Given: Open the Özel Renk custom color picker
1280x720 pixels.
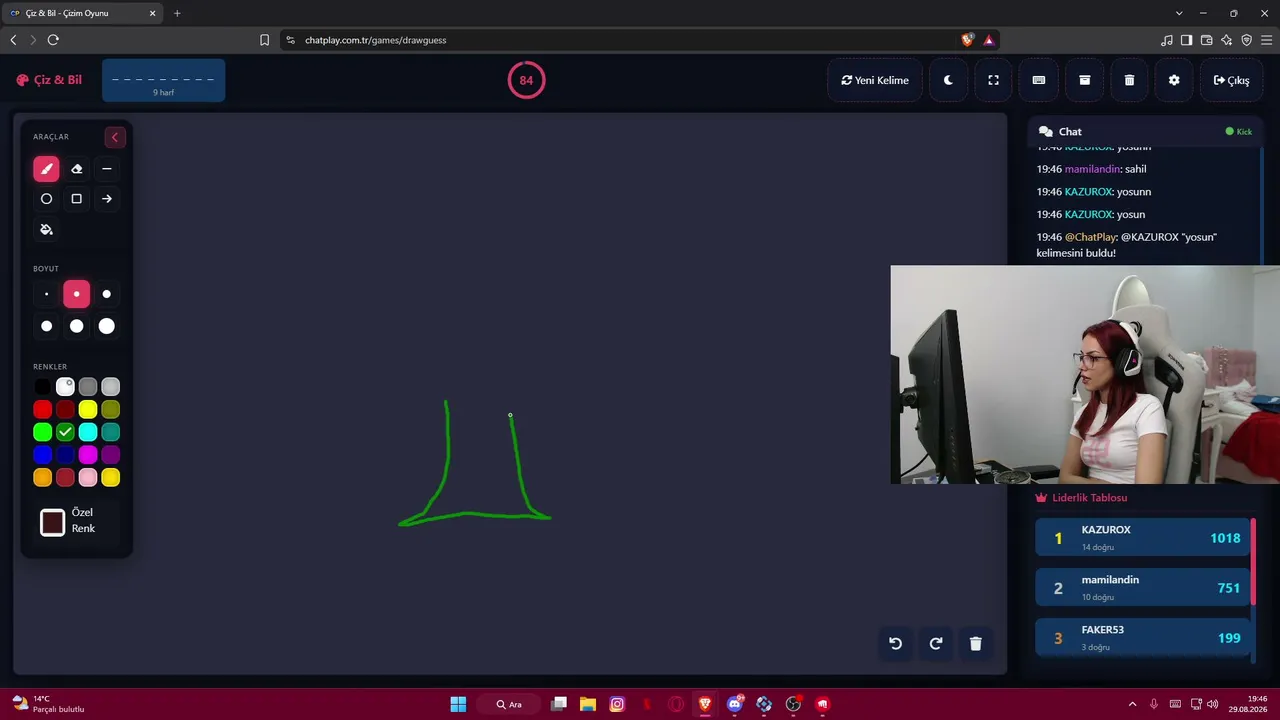Looking at the screenshot, I should 53,522.
